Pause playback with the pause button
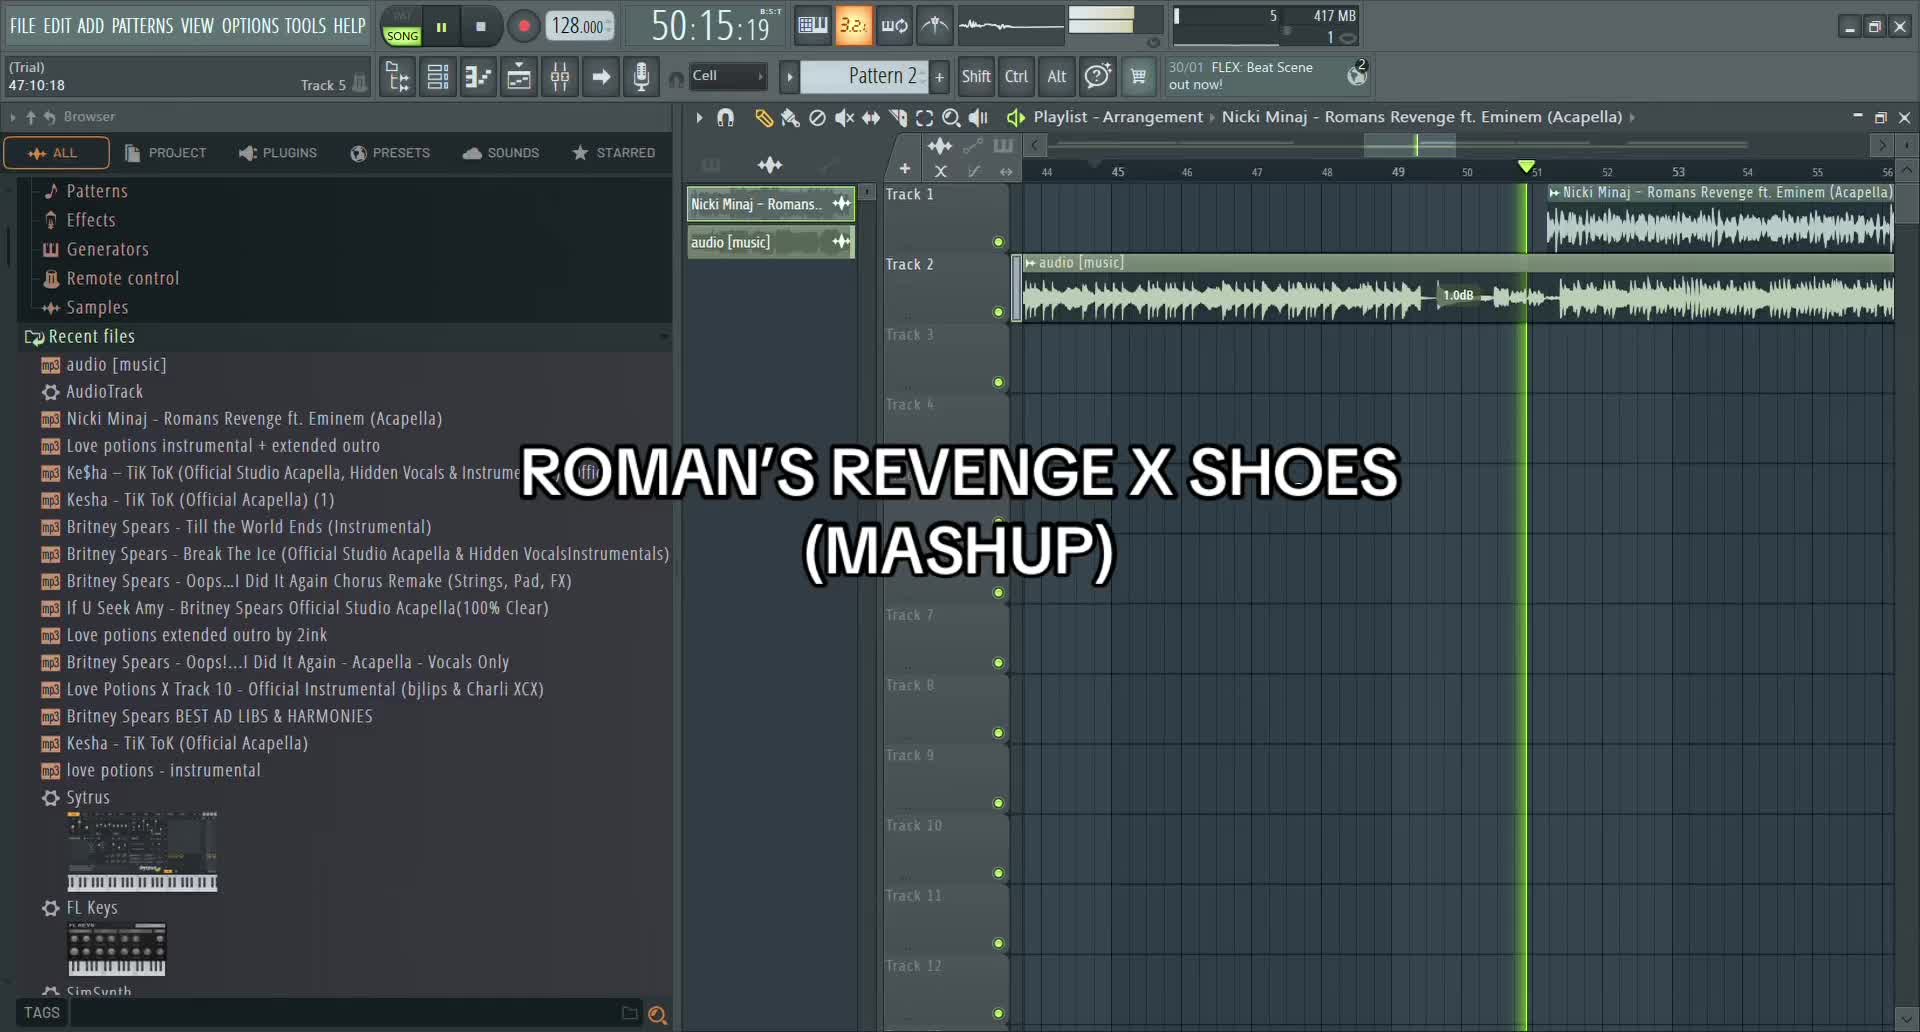1920x1032 pixels. coord(441,26)
